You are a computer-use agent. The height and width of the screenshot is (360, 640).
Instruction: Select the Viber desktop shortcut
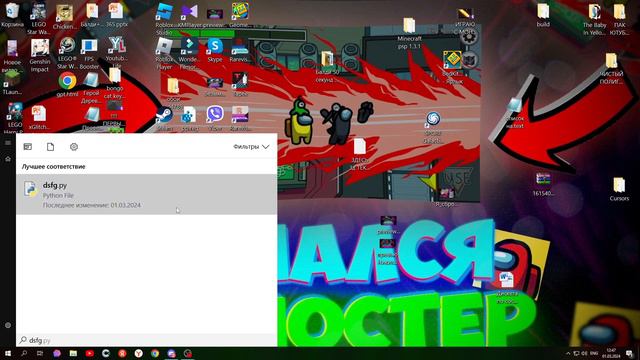(215, 118)
